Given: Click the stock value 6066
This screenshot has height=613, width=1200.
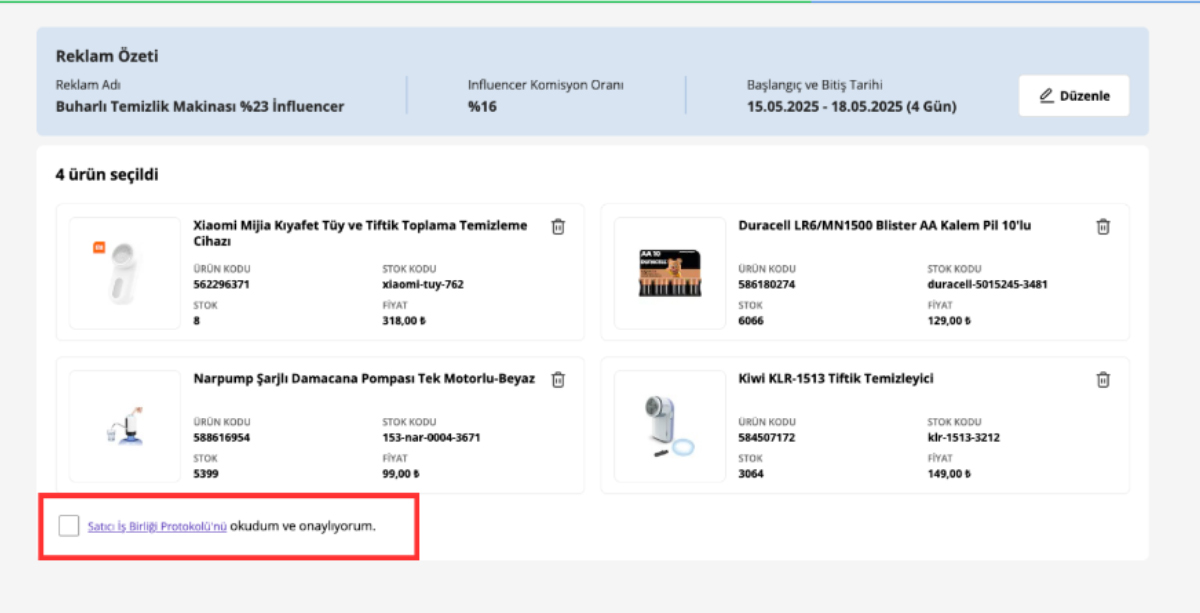Looking at the screenshot, I should coord(751,321).
